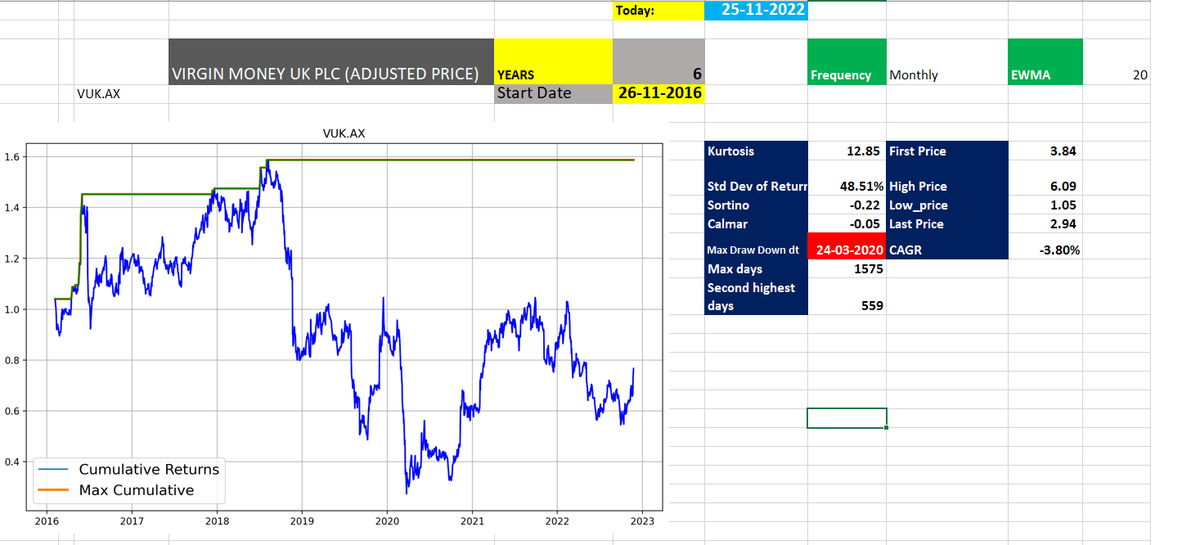The image size is (1200, 545).
Task: Click the kurtosis value 12.85
Action: (x=847, y=151)
